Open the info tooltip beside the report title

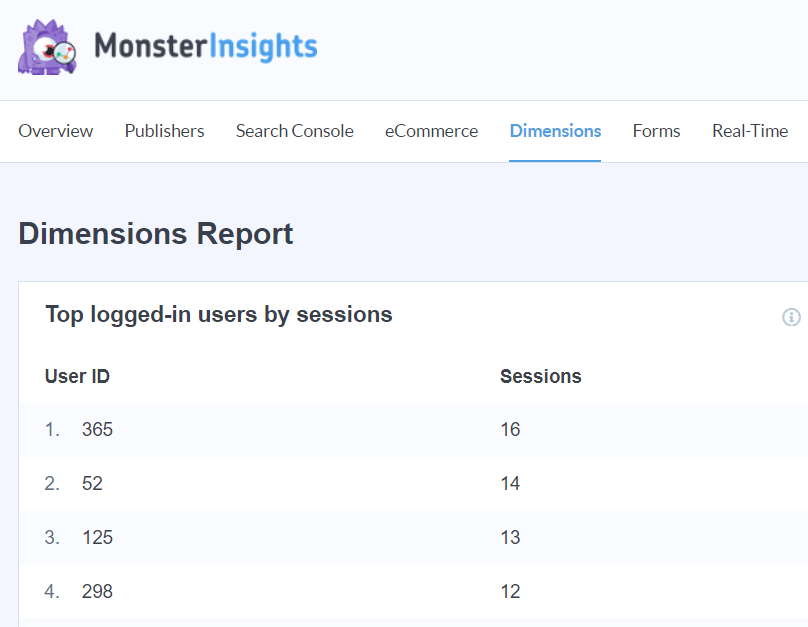(792, 317)
